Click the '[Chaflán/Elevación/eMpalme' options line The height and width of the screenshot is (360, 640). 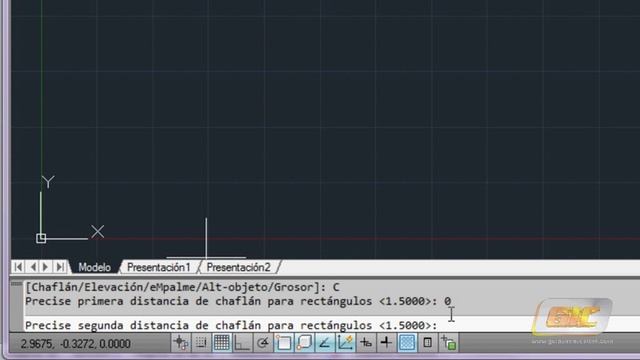point(182,287)
